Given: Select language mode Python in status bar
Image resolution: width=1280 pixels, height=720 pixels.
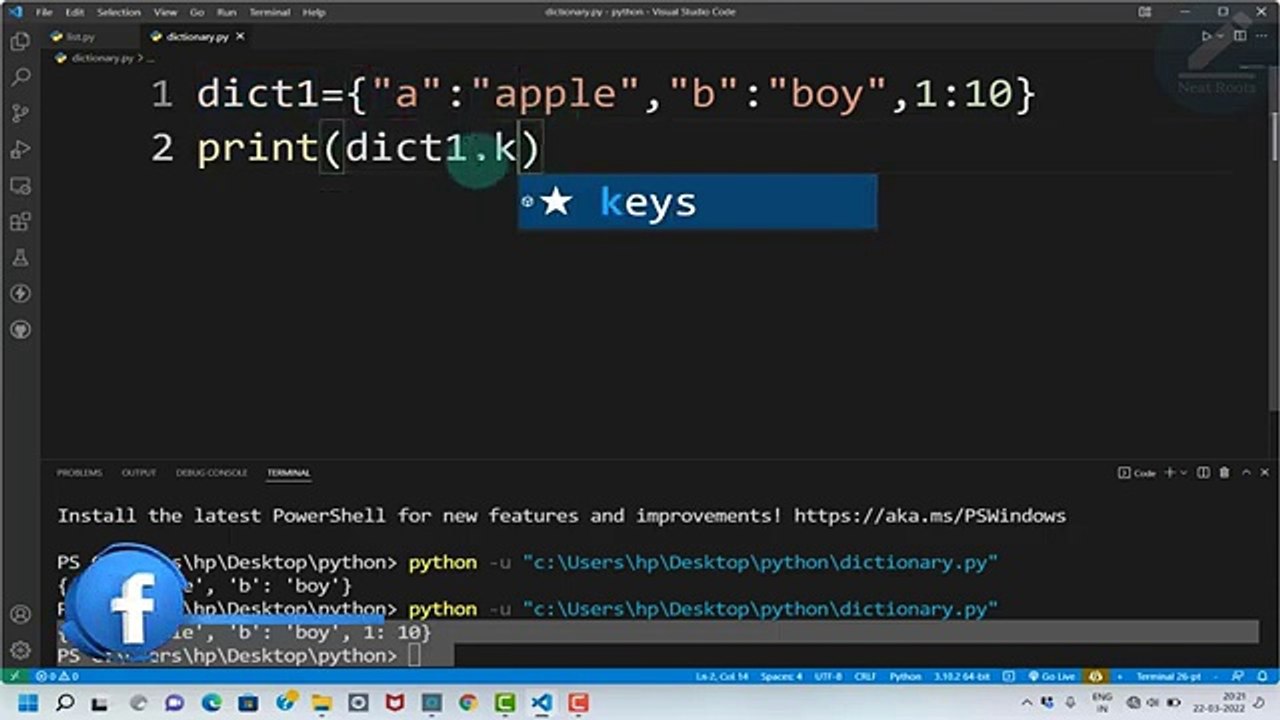Looking at the screenshot, I should point(905,676).
